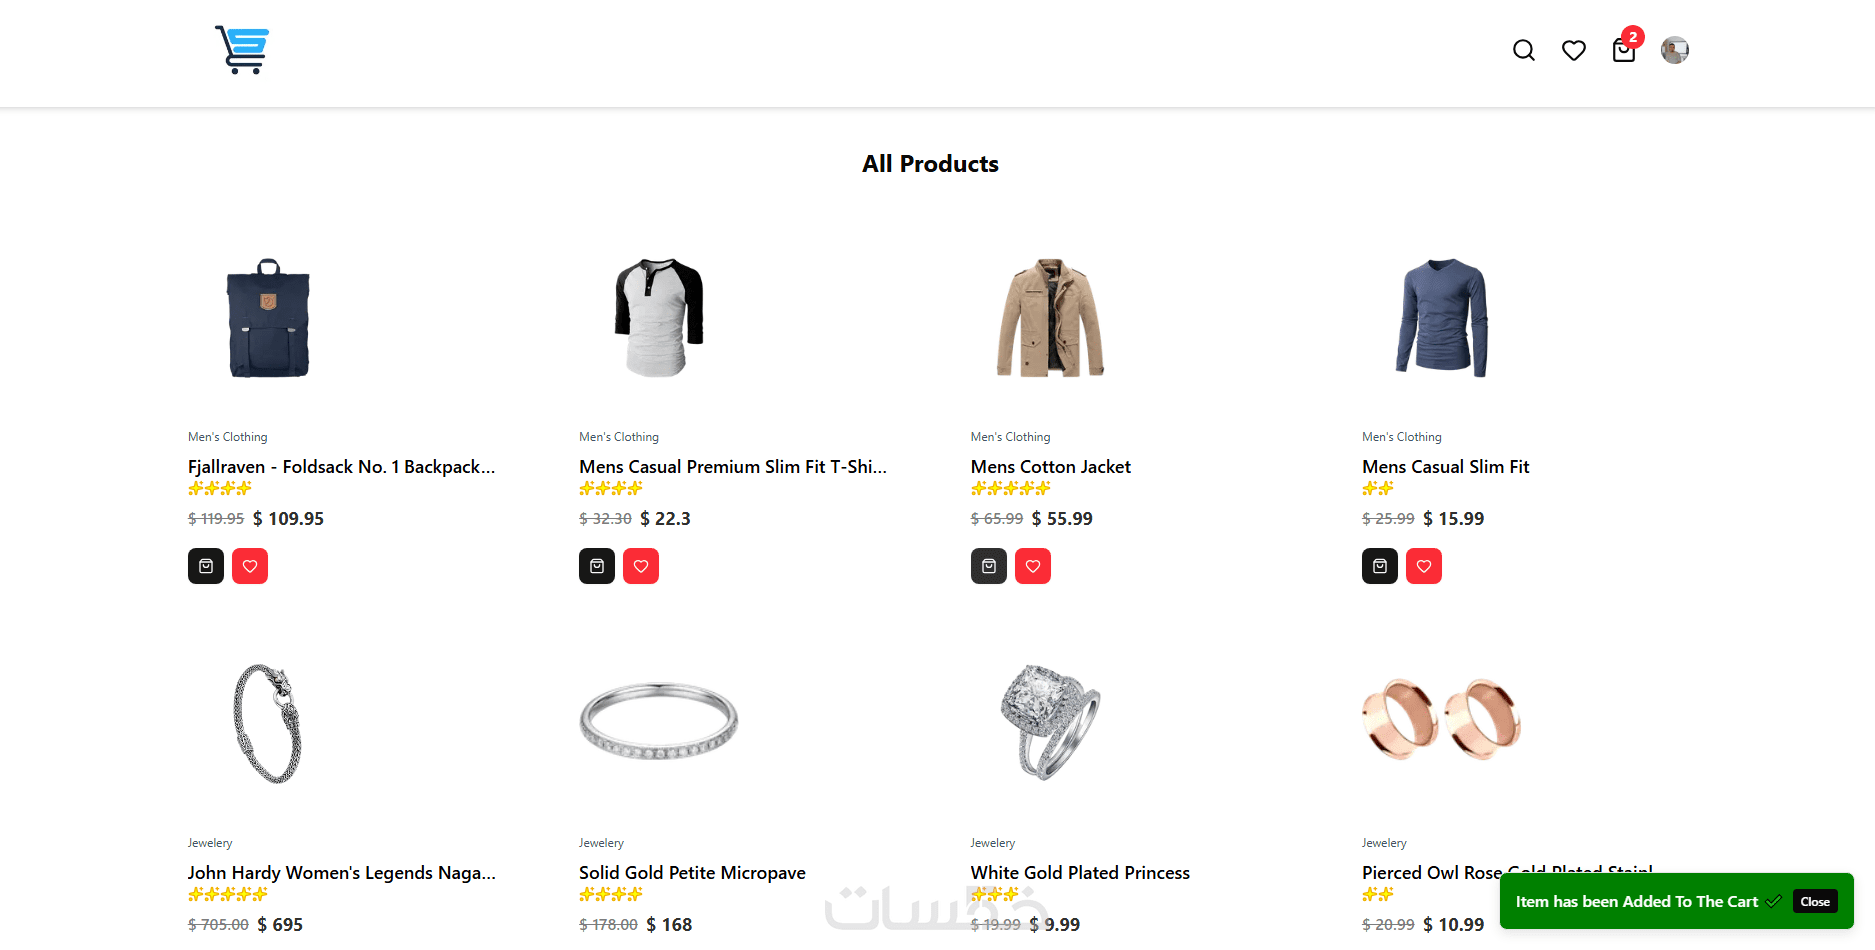The image size is (1875, 950).
Task: Favorite the Mens Casual Slim Fit
Action: (1423, 566)
